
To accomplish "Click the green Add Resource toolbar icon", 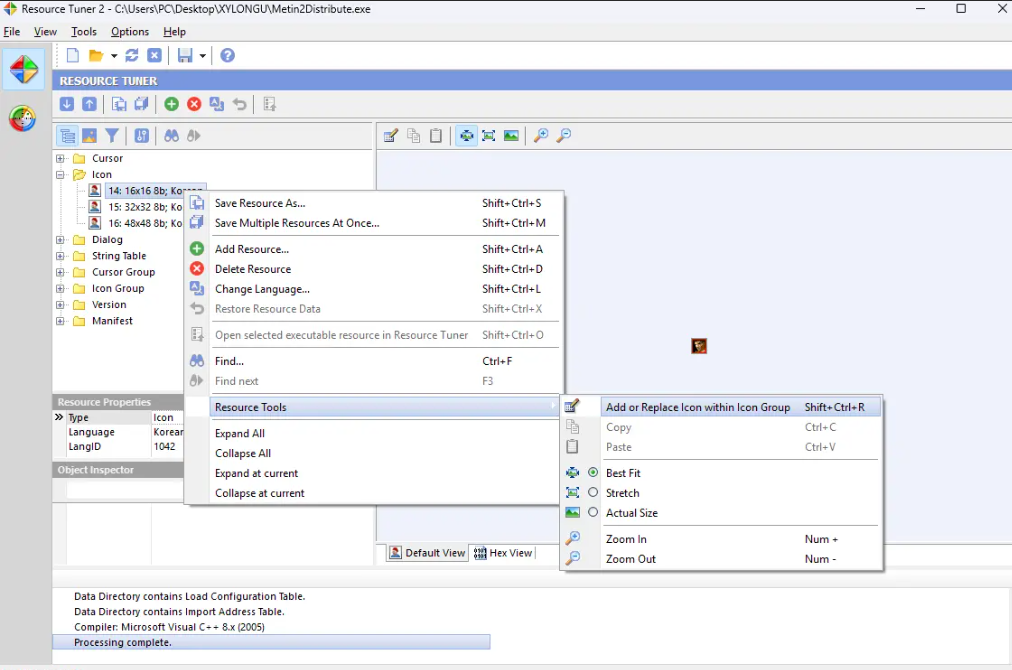I will (x=172, y=104).
